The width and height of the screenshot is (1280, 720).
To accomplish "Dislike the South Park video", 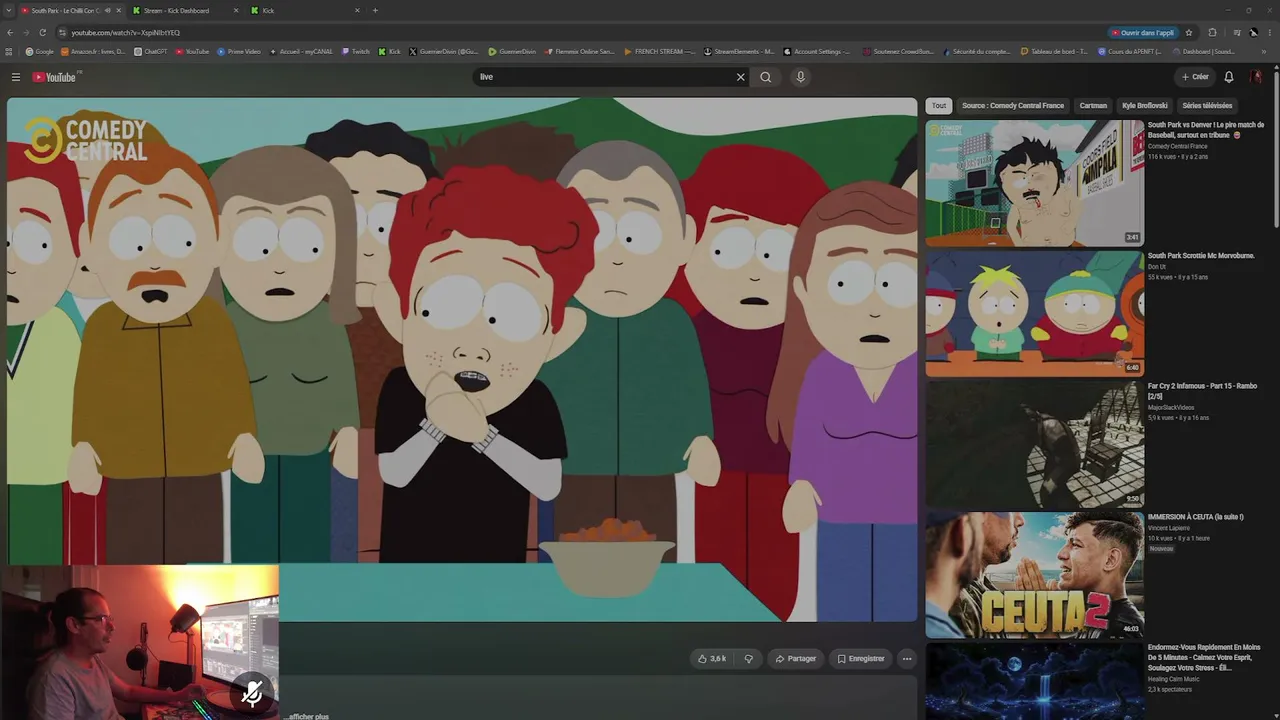I will 748,659.
